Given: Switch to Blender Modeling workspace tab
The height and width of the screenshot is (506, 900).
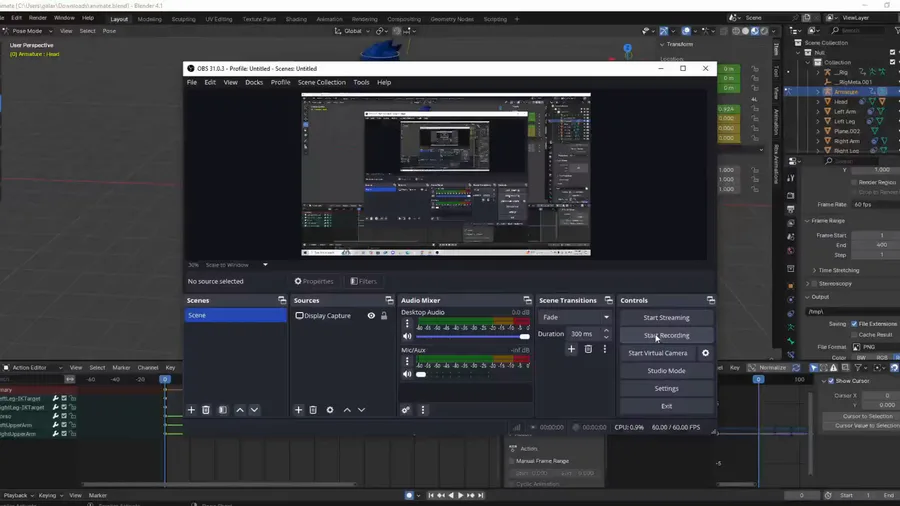Looking at the screenshot, I should click(x=149, y=19).
